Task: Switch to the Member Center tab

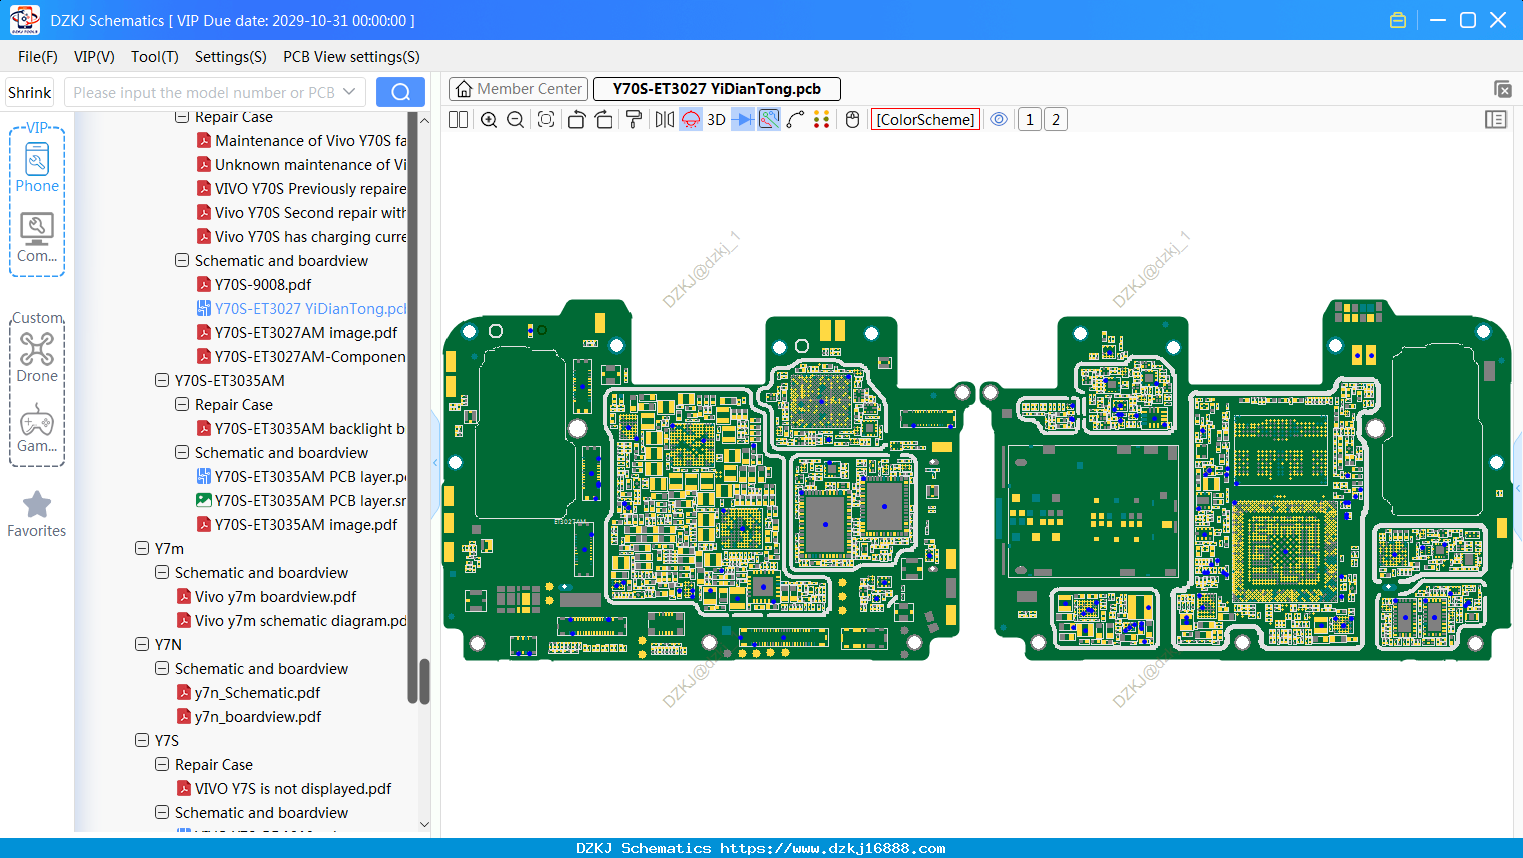Action: [x=518, y=89]
